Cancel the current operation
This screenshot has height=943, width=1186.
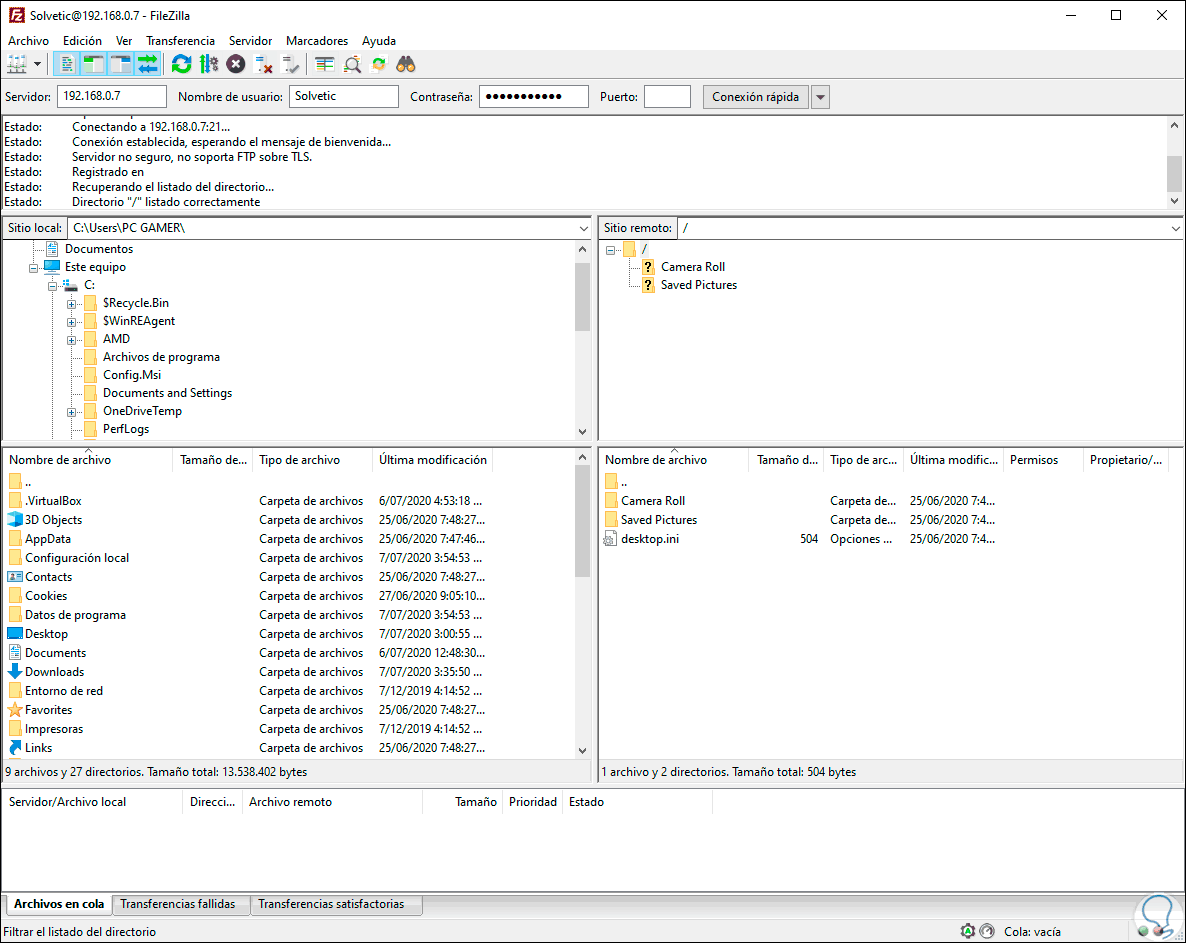coord(236,64)
